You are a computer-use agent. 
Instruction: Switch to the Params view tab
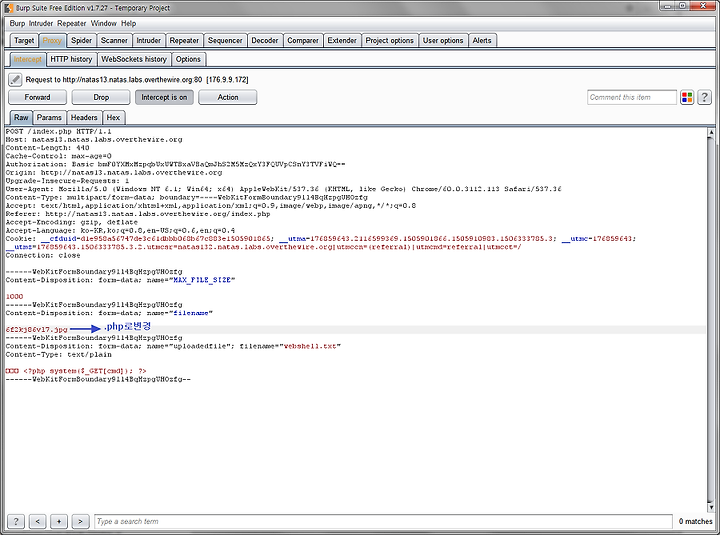(x=49, y=118)
